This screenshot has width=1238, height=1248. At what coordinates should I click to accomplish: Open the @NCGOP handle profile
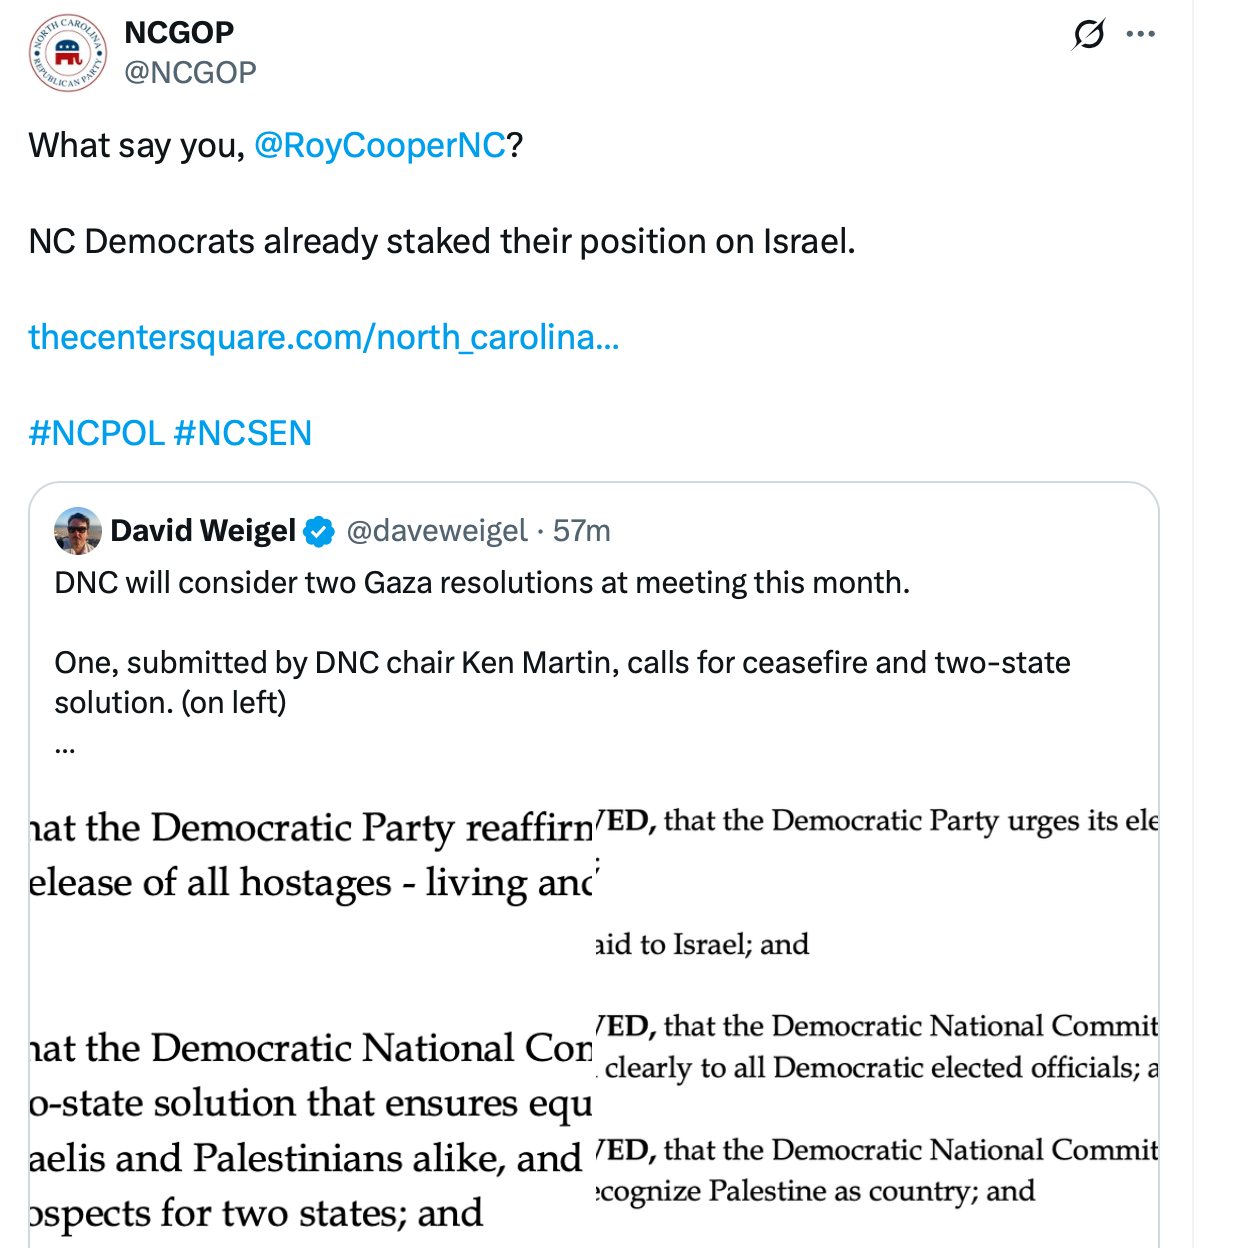[x=190, y=73]
